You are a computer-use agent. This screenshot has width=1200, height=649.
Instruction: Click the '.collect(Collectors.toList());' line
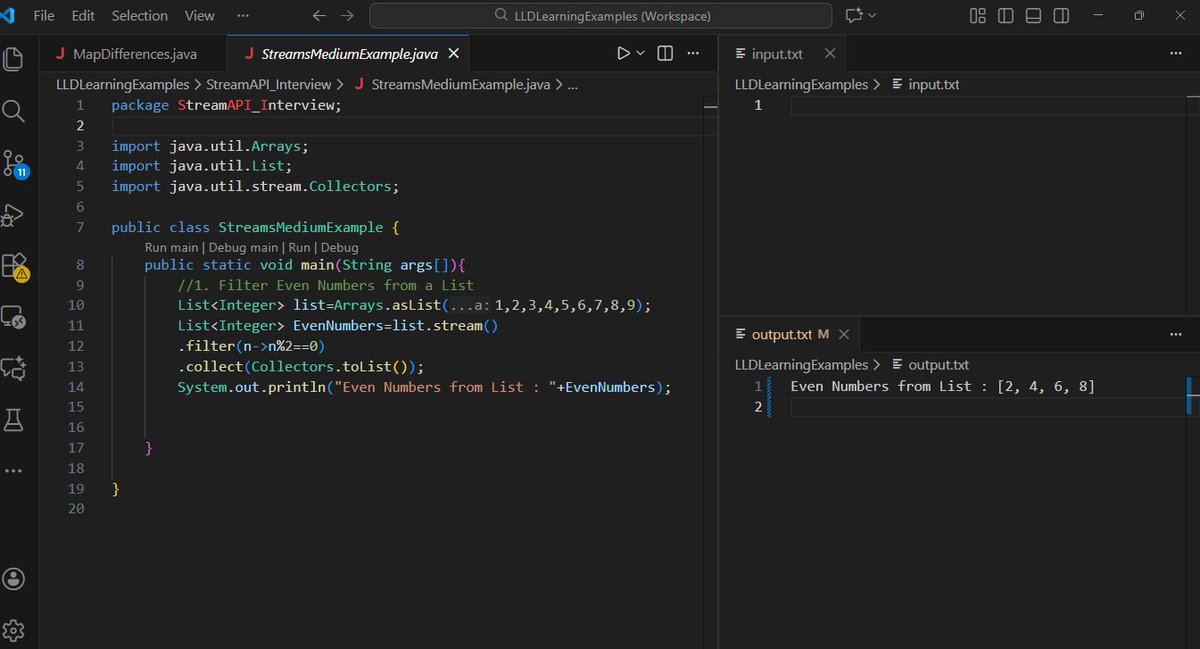[301, 366]
